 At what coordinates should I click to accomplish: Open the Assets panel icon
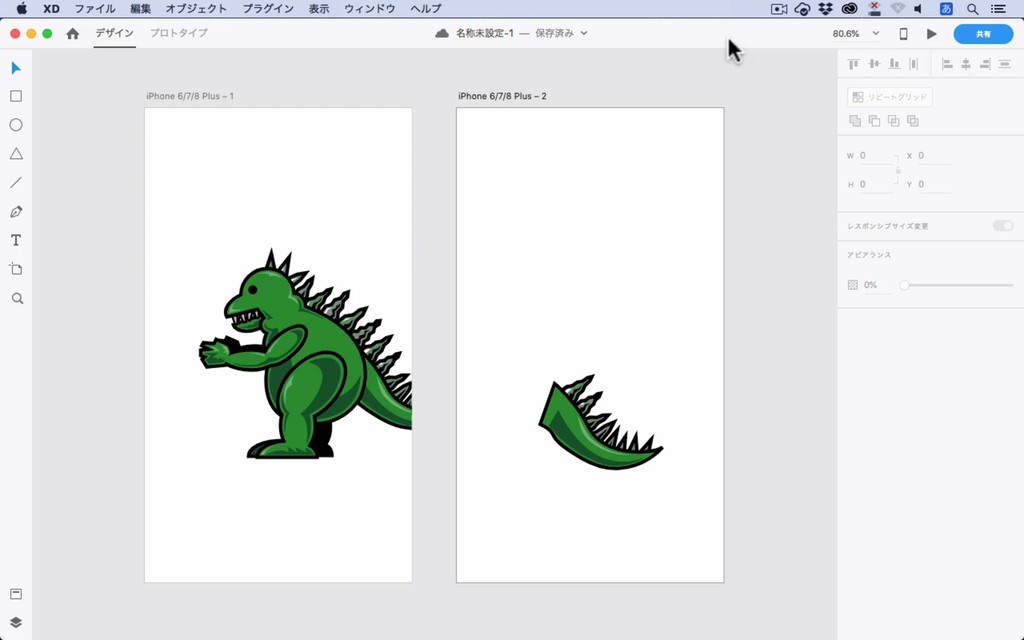pyautogui.click(x=16, y=594)
